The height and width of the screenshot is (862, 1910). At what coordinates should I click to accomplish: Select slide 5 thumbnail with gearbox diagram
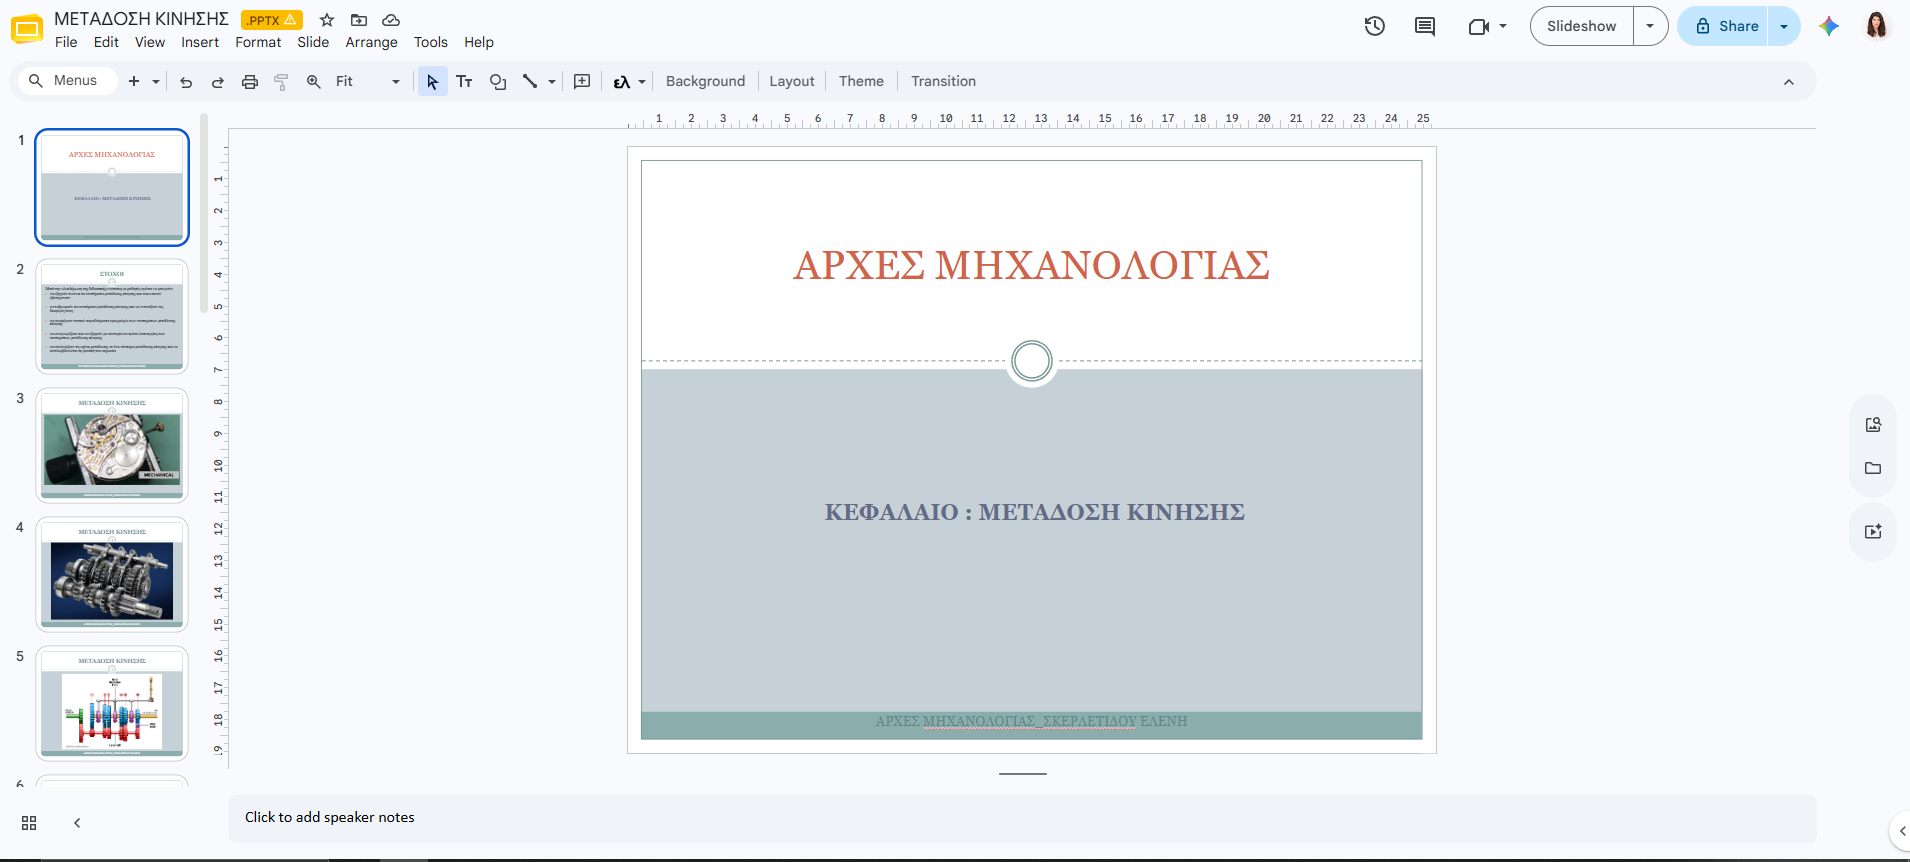pos(112,703)
